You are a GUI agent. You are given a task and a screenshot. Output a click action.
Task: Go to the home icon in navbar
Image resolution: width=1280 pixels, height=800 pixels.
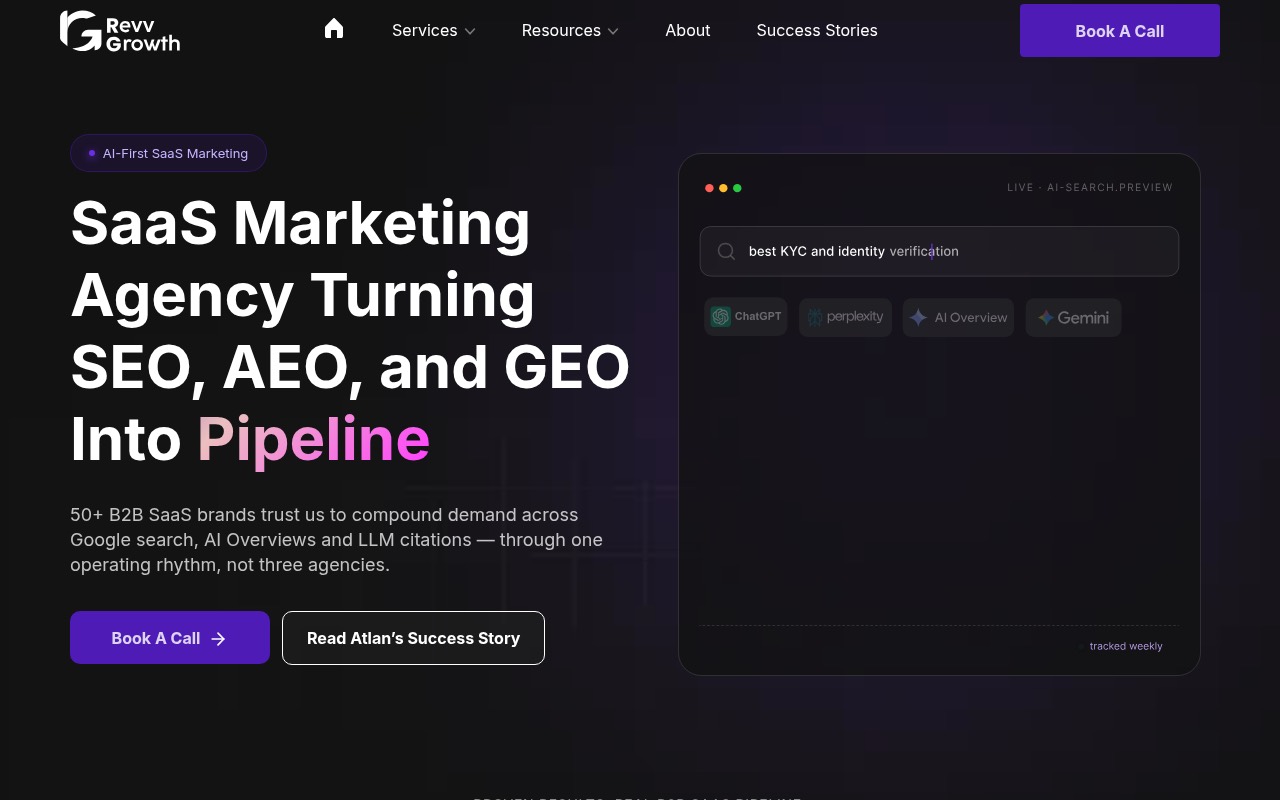[334, 29]
